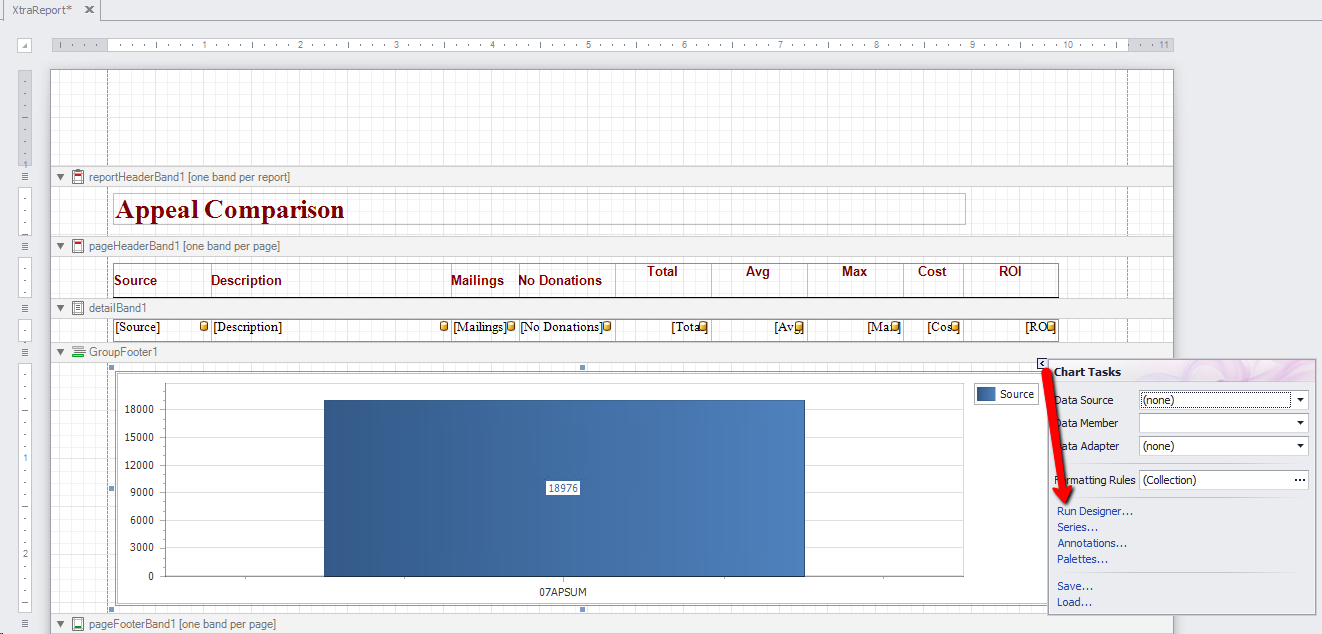
Task: Click the pageFooterBand1 band icon
Action: pos(78,624)
